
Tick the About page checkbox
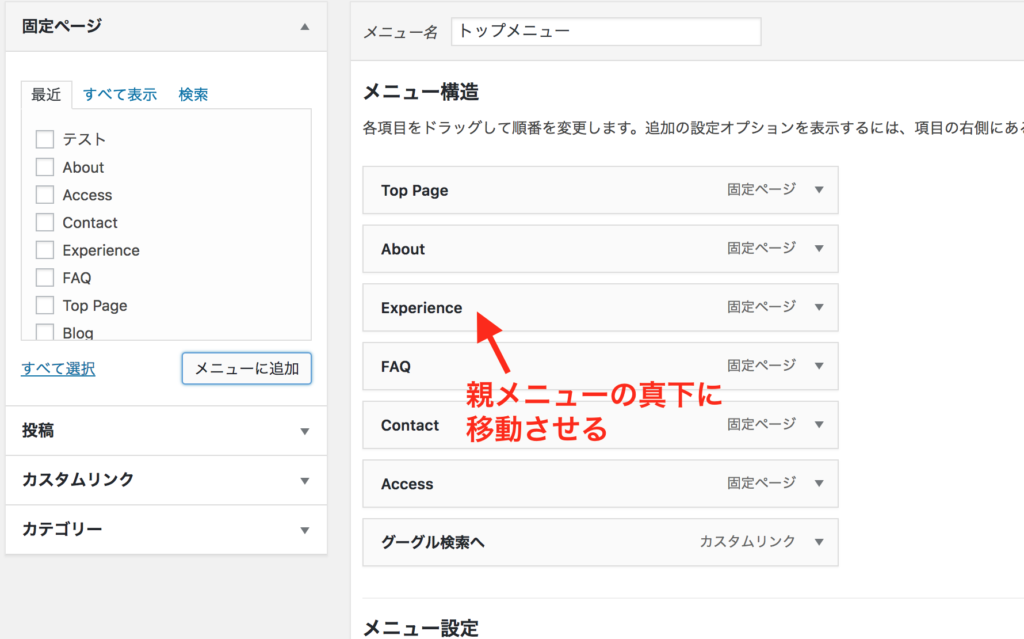(44, 168)
